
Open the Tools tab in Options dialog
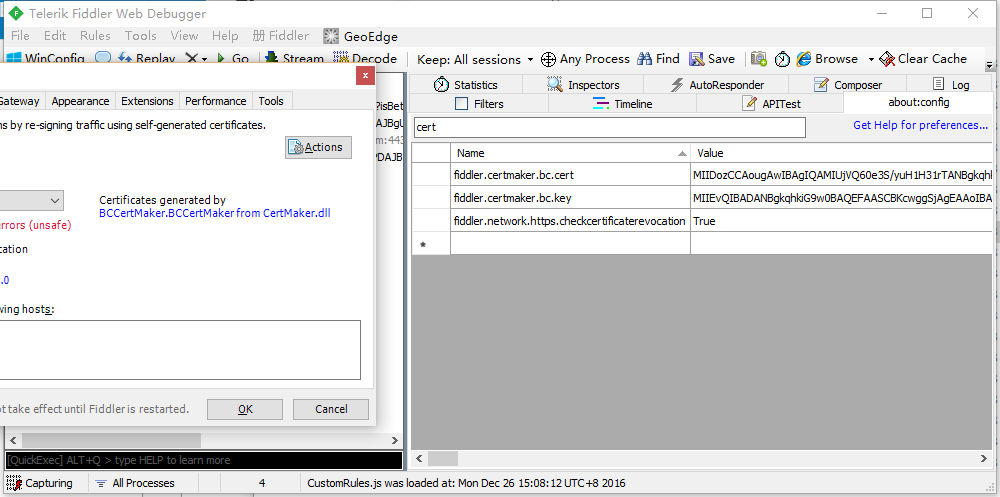pos(271,101)
